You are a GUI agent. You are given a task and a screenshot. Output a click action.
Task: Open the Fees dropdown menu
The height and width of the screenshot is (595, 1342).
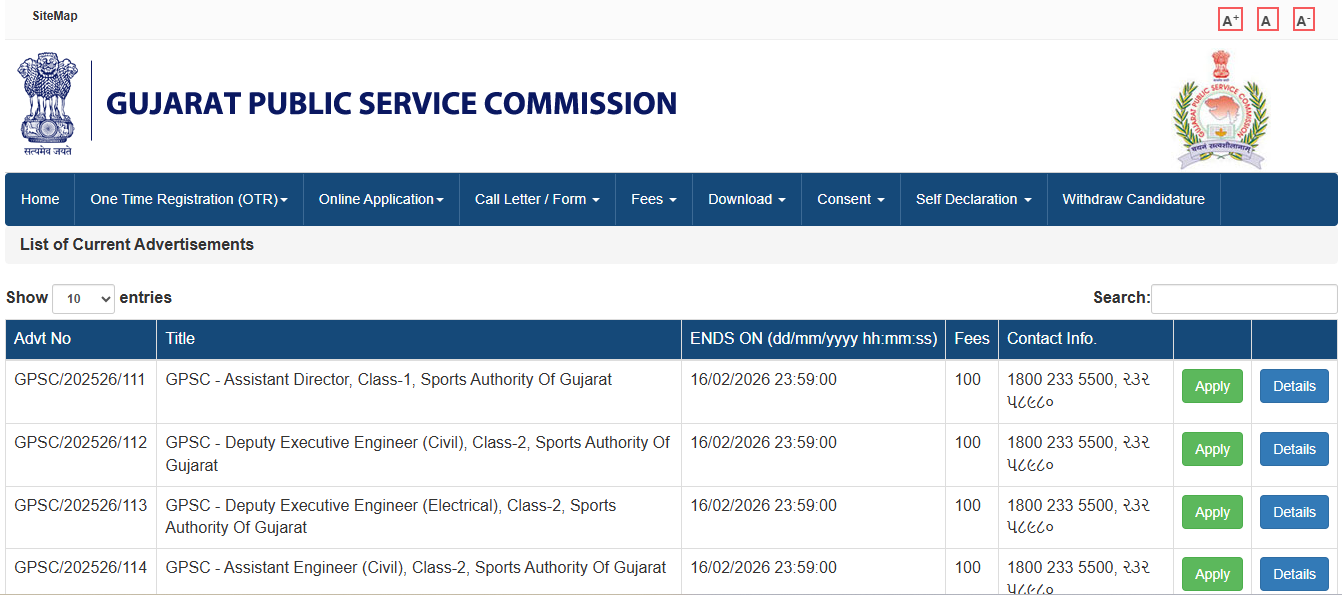coord(654,199)
